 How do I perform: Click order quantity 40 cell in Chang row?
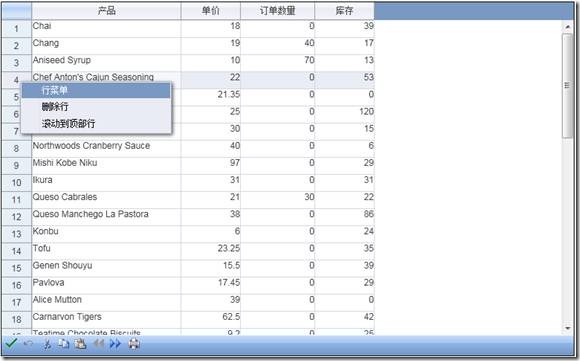pos(277,46)
